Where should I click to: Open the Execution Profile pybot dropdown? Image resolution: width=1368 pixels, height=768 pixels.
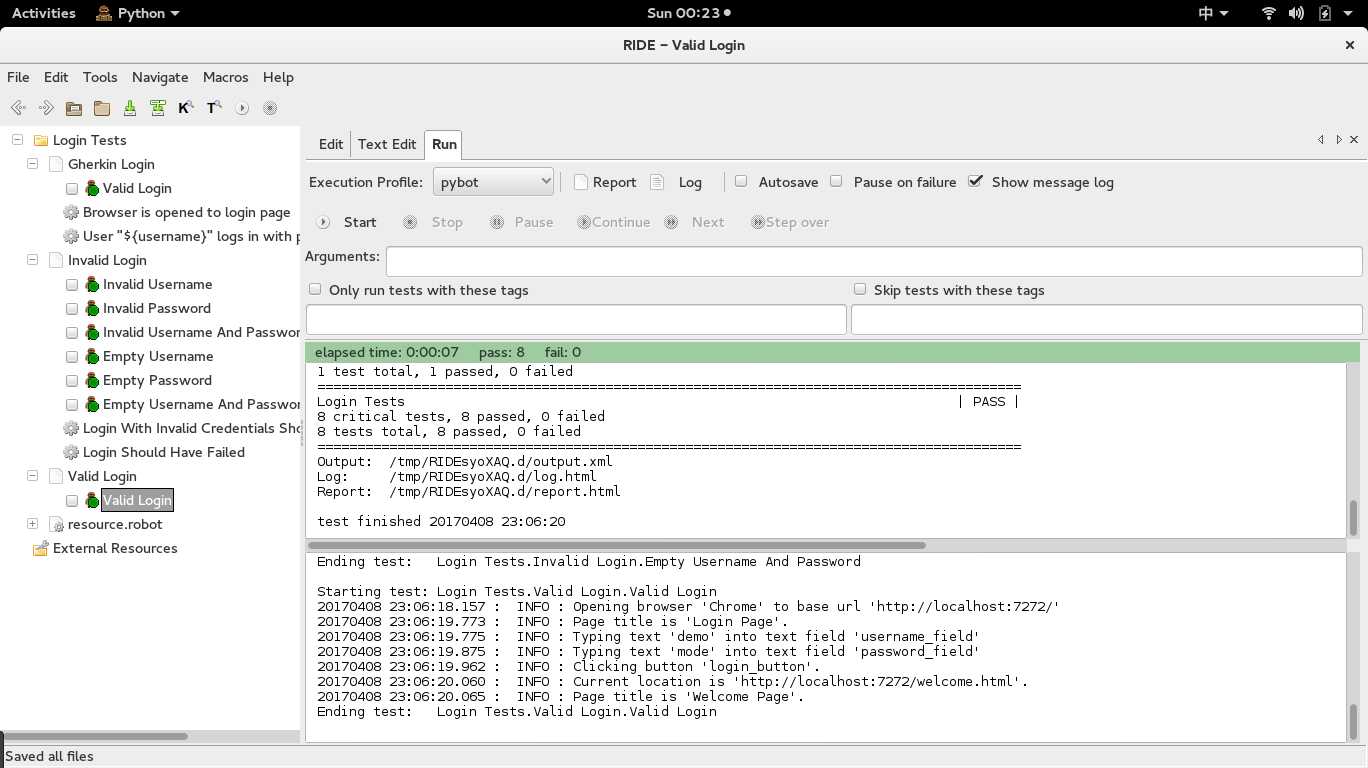pos(494,182)
